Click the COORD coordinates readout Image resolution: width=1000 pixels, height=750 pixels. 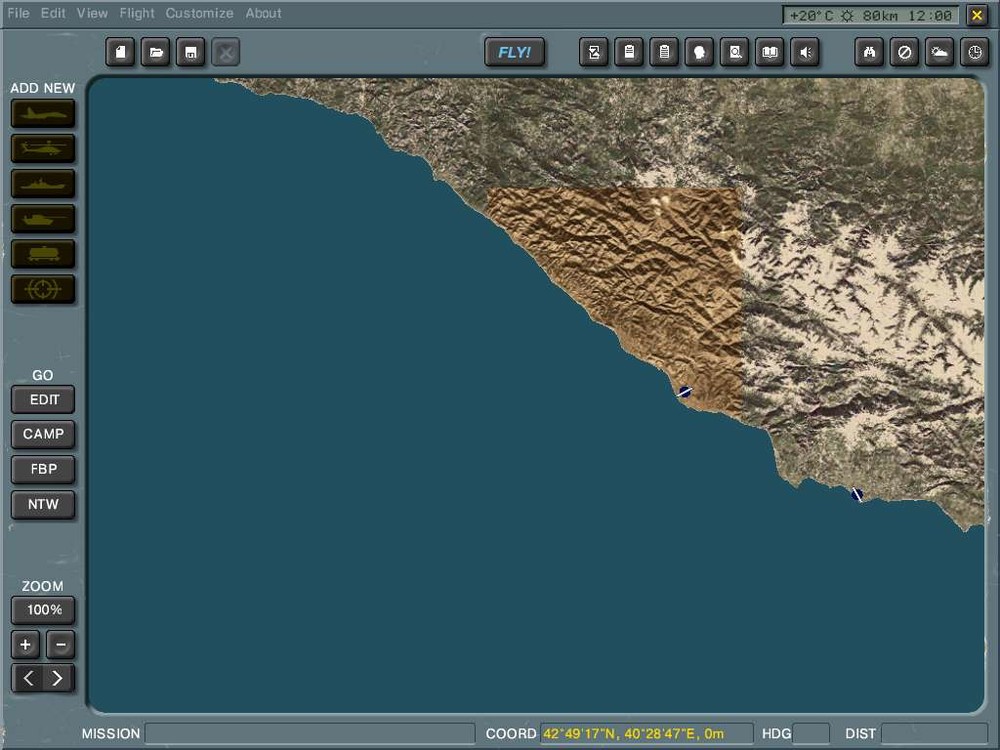point(647,733)
